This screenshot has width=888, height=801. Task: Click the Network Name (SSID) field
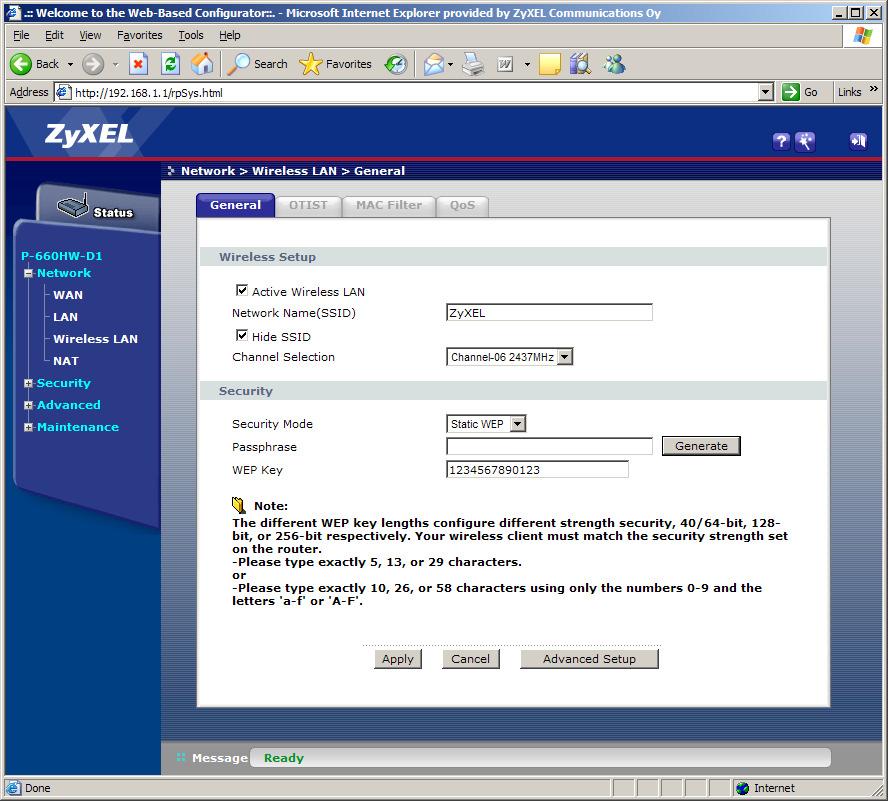click(549, 313)
